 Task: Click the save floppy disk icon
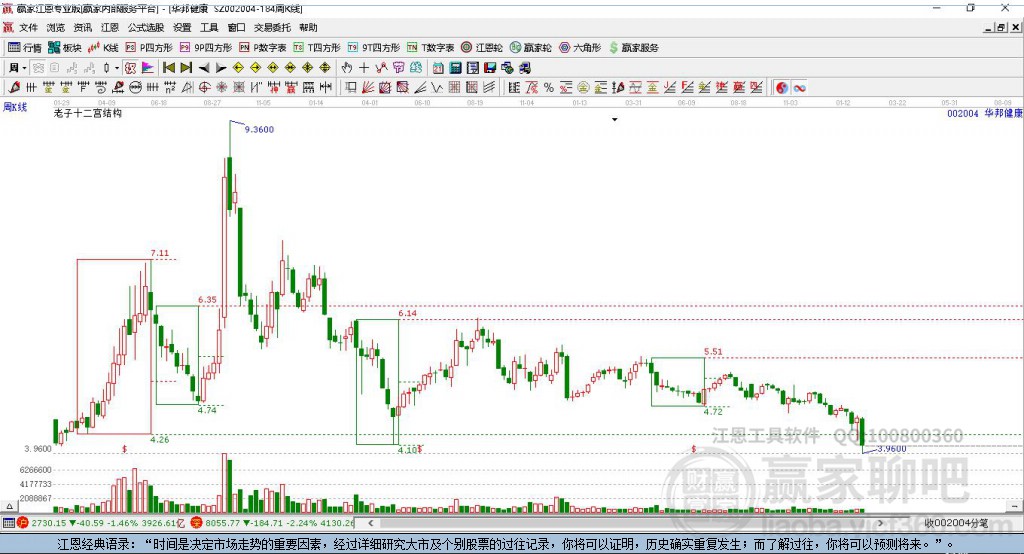[490, 68]
